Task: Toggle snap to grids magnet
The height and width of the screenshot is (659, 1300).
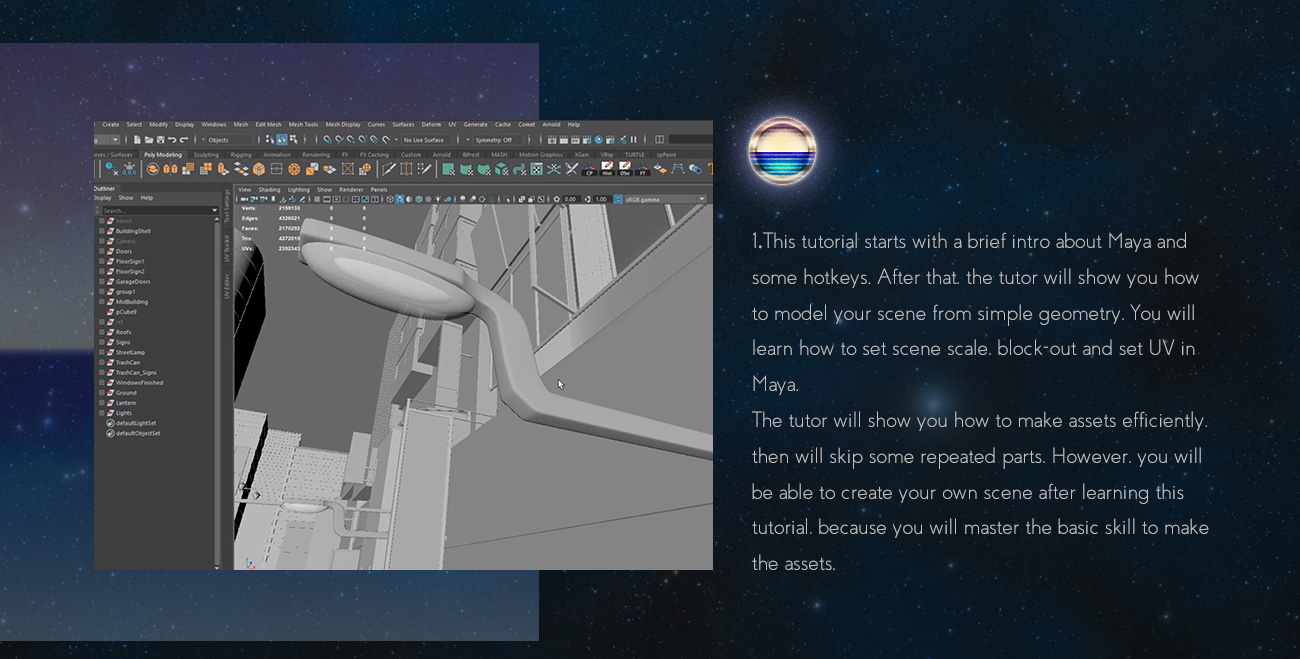Action: pyautogui.click(x=328, y=140)
